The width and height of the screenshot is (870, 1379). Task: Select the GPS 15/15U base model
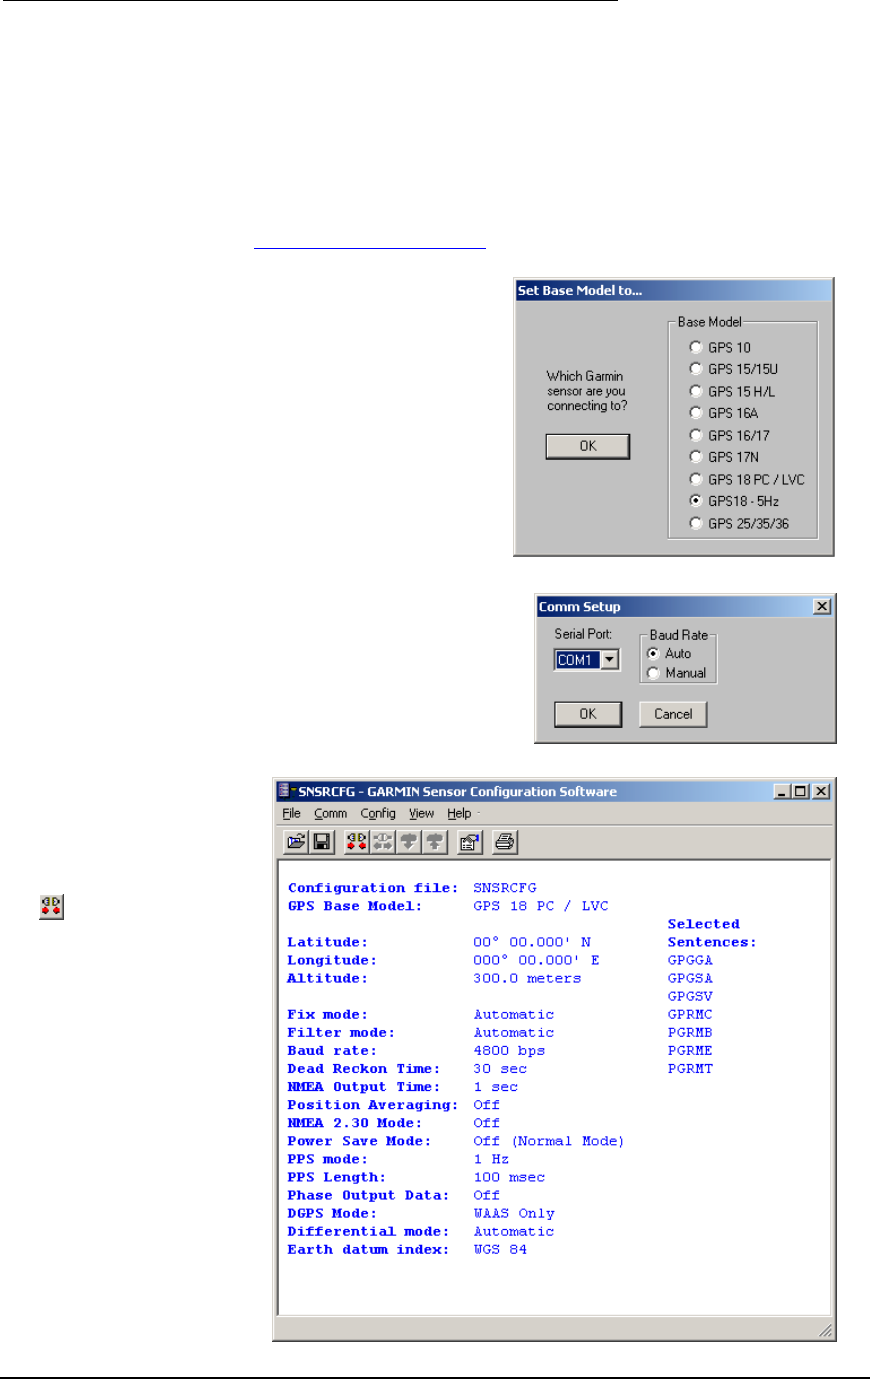pyautogui.click(x=696, y=369)
